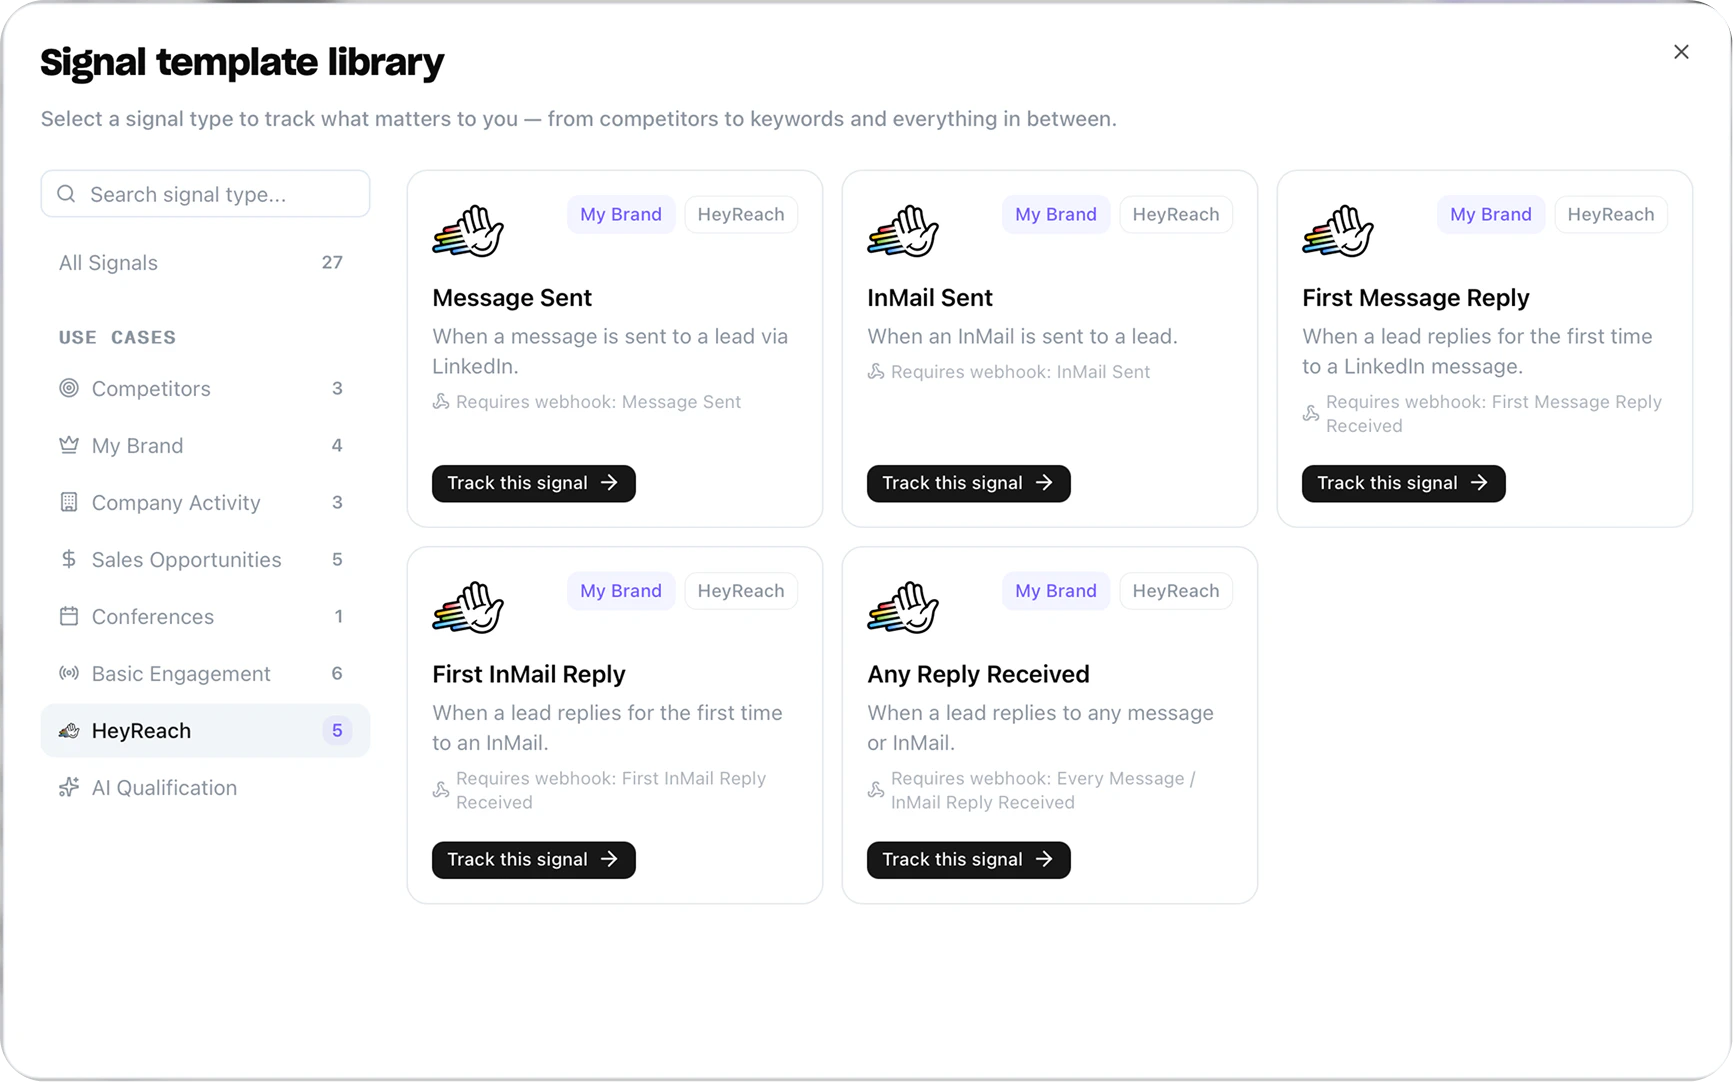Click the webhook icon on the InMail Sent card
Screen dimensions: 1733x1082
pos(876,371)
